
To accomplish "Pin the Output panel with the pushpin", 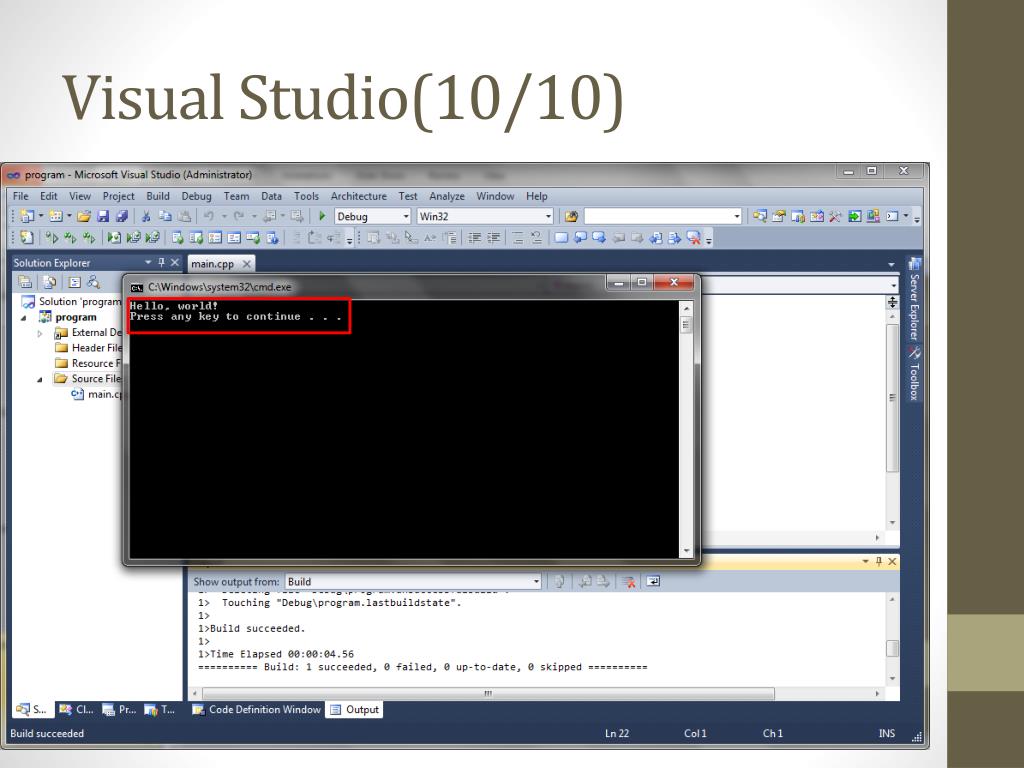I will [x=879, y=562].
